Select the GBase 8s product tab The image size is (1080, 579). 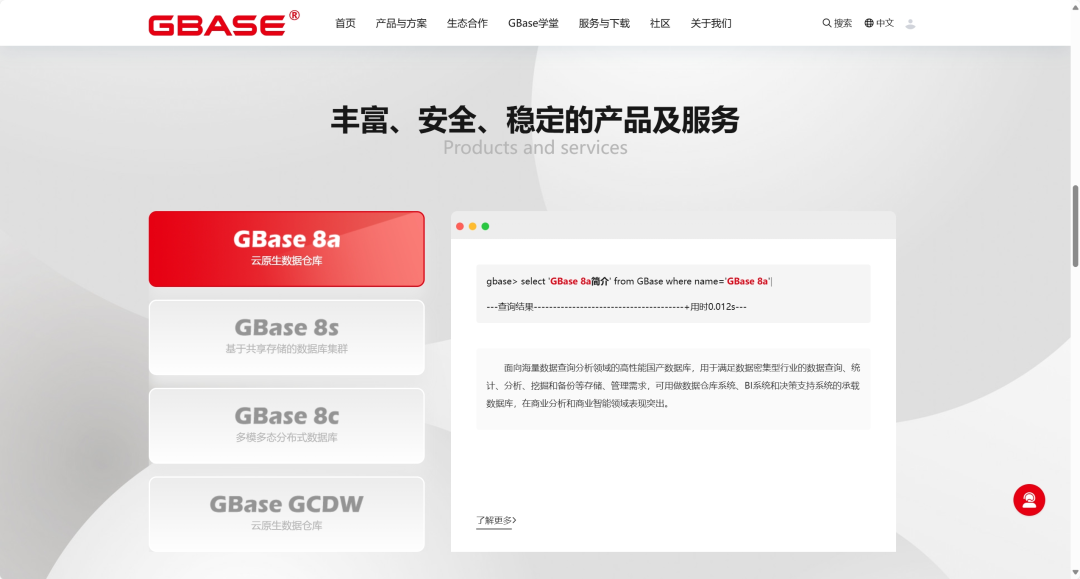[x=287, y=337]
